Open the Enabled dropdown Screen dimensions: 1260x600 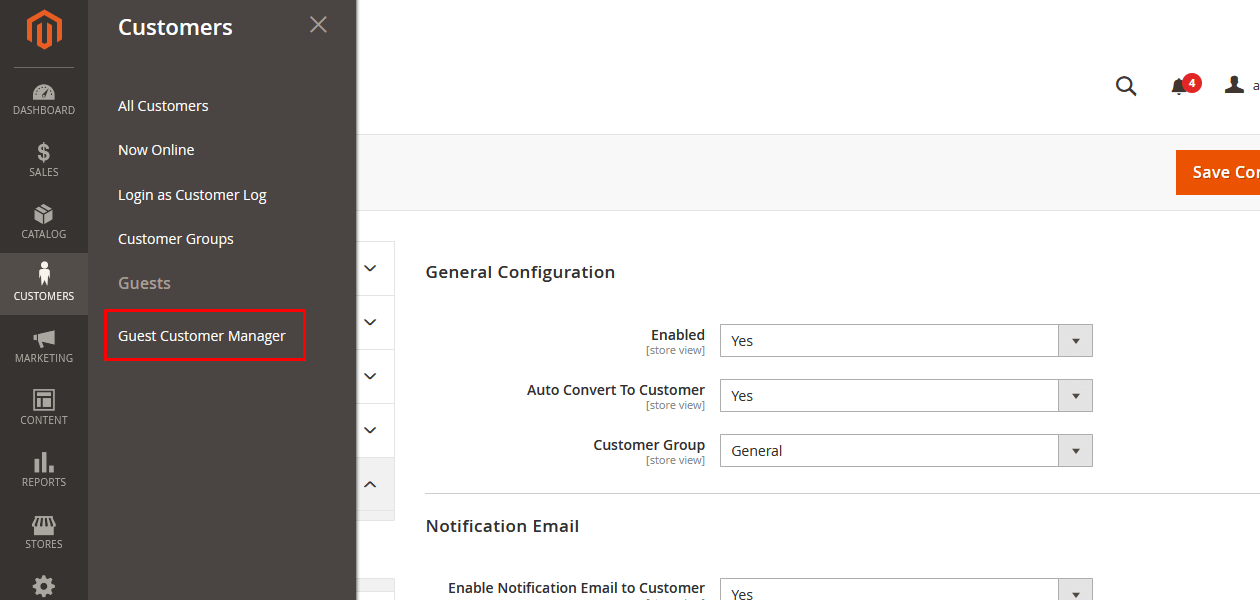(x=906, y=341)
